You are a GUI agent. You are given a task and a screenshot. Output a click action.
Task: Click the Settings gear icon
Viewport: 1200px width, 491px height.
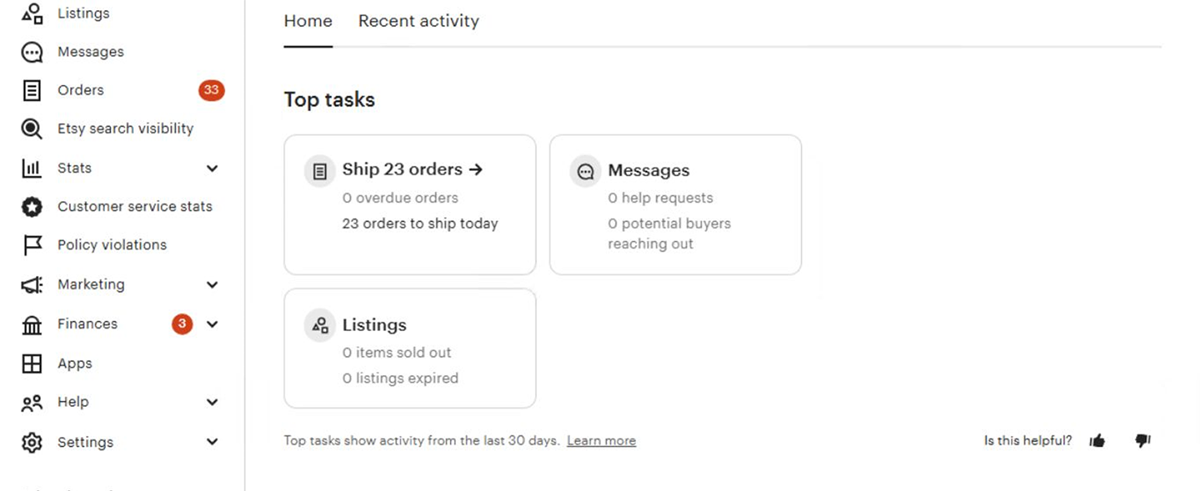tap(32, 442)
